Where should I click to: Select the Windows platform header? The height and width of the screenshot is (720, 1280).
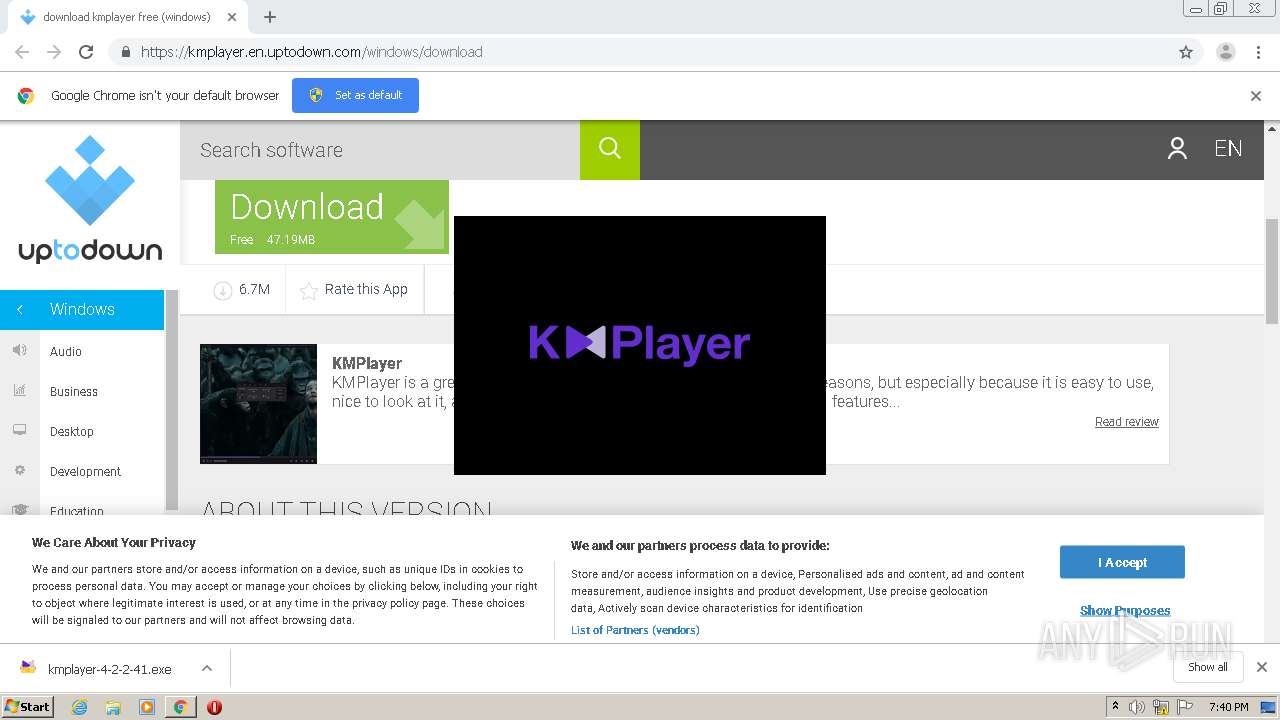point(82,310)
